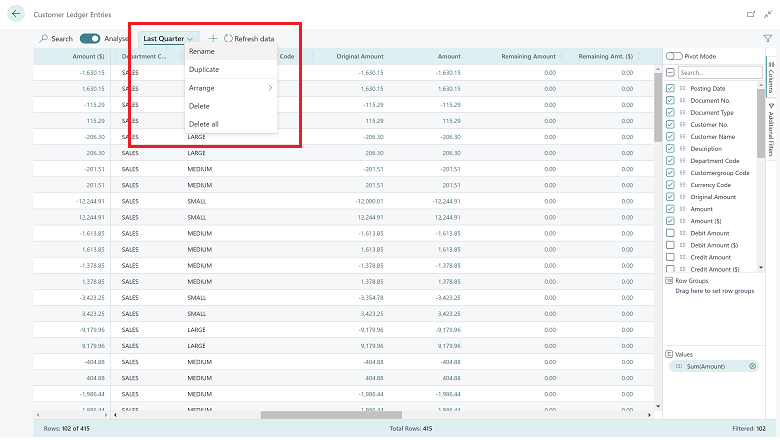Open the search magnifier tool
This screenshot has height=440, width=780.
43,38
